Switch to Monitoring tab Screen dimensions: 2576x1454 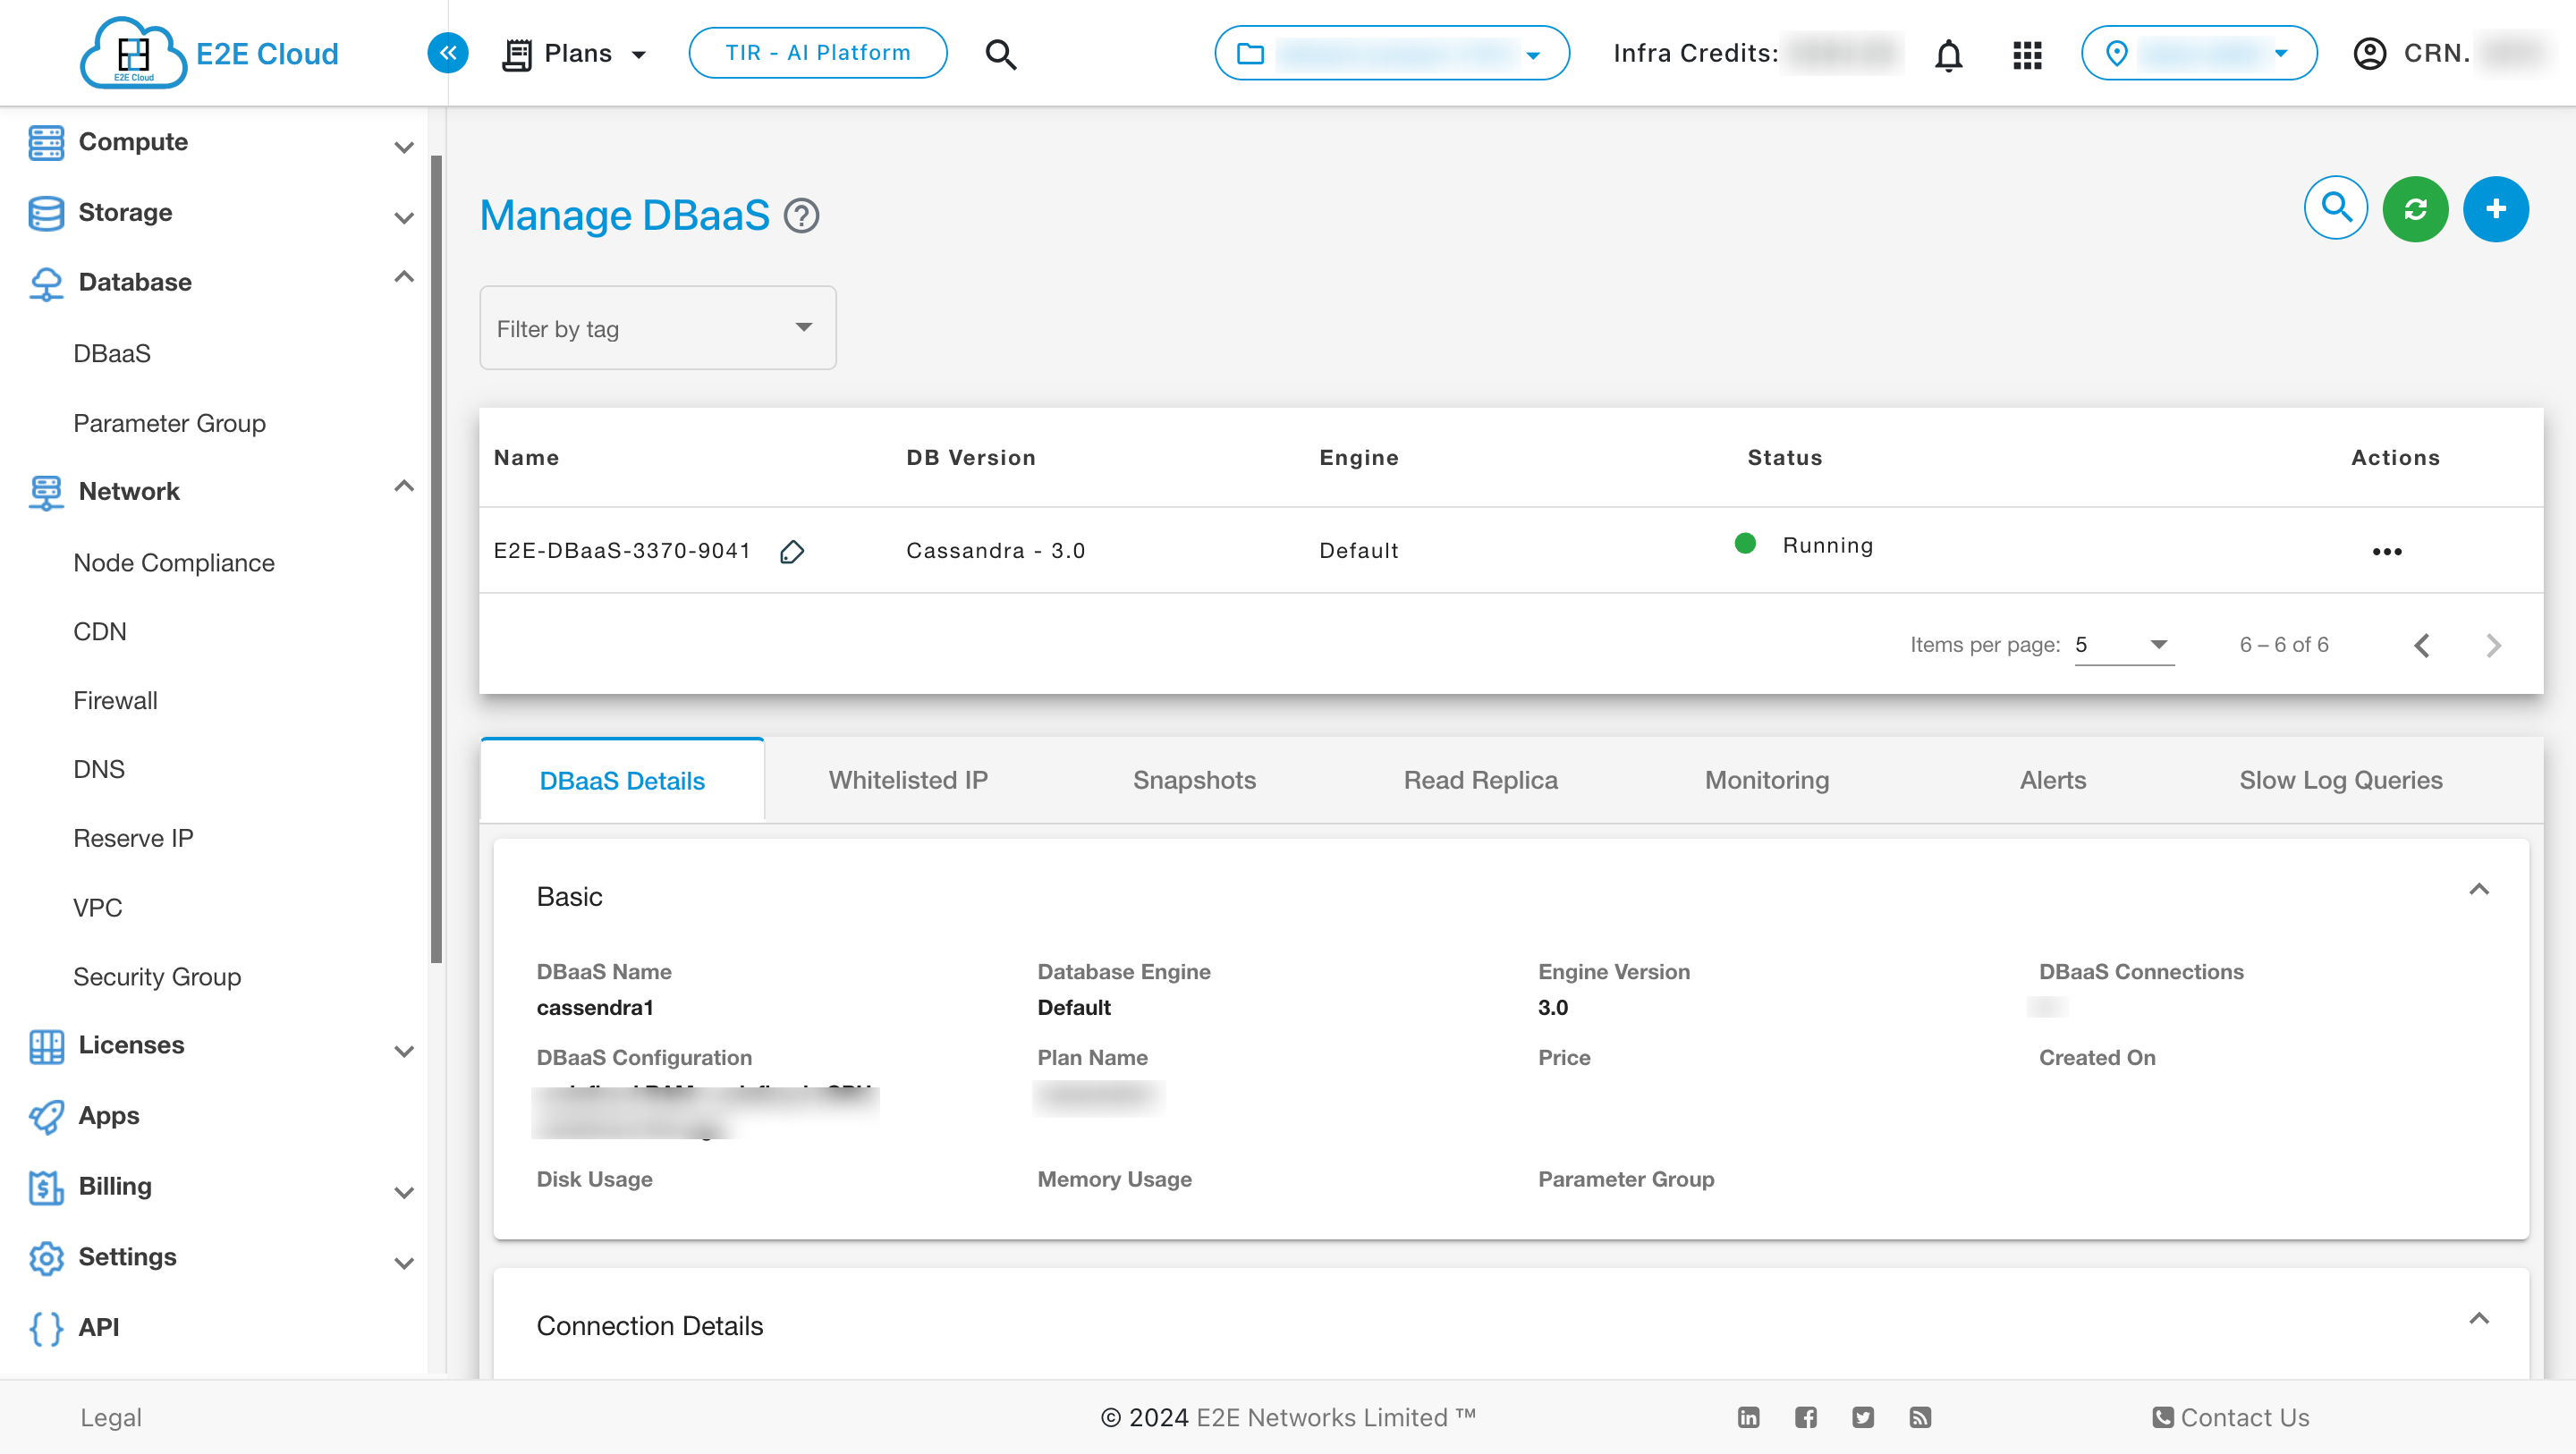(x=1767, y=780)
